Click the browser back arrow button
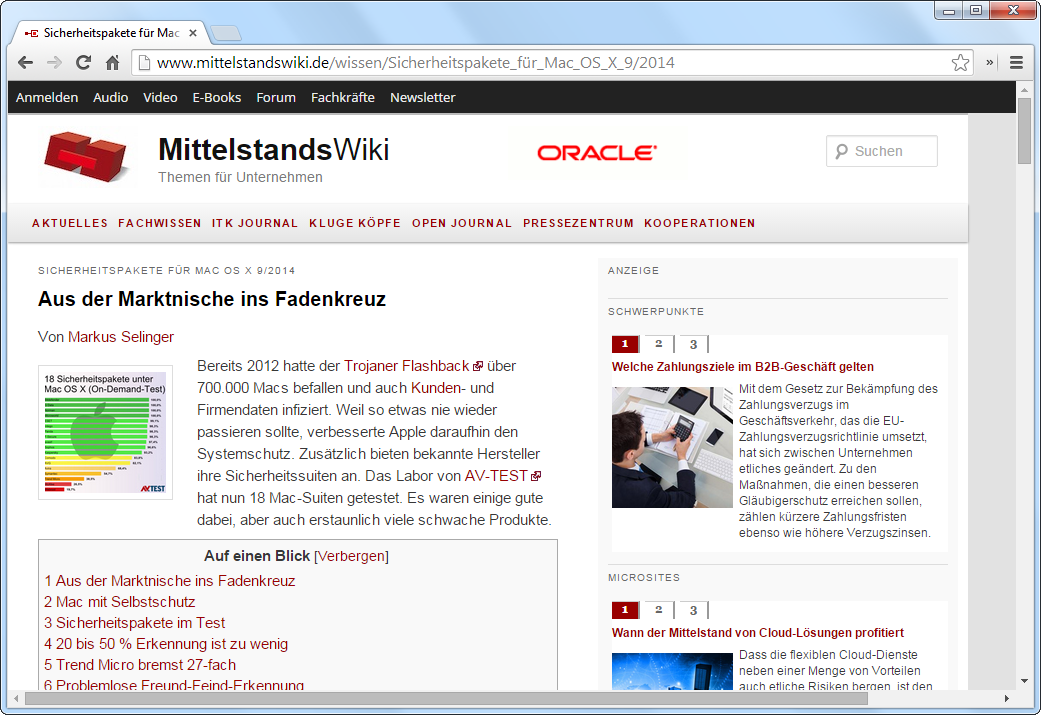 point(25,63)
